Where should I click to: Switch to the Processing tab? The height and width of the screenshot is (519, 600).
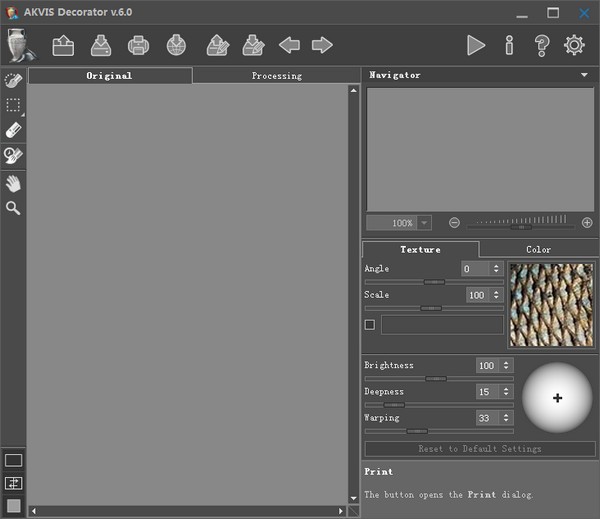tap(276, 76)
